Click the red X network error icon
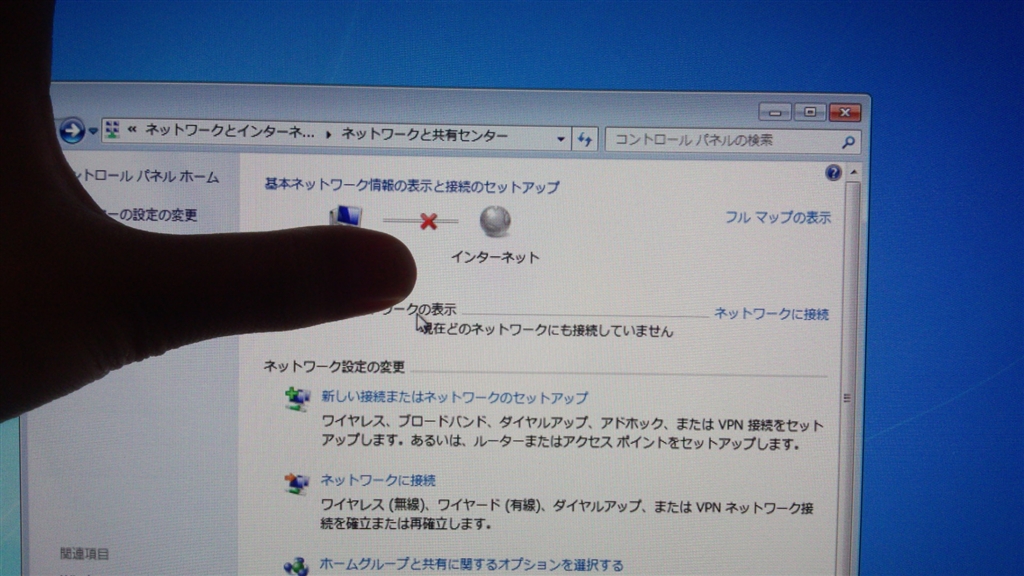Image resolution: width=1024 pixels, height=576 pixels. [428, 221]
